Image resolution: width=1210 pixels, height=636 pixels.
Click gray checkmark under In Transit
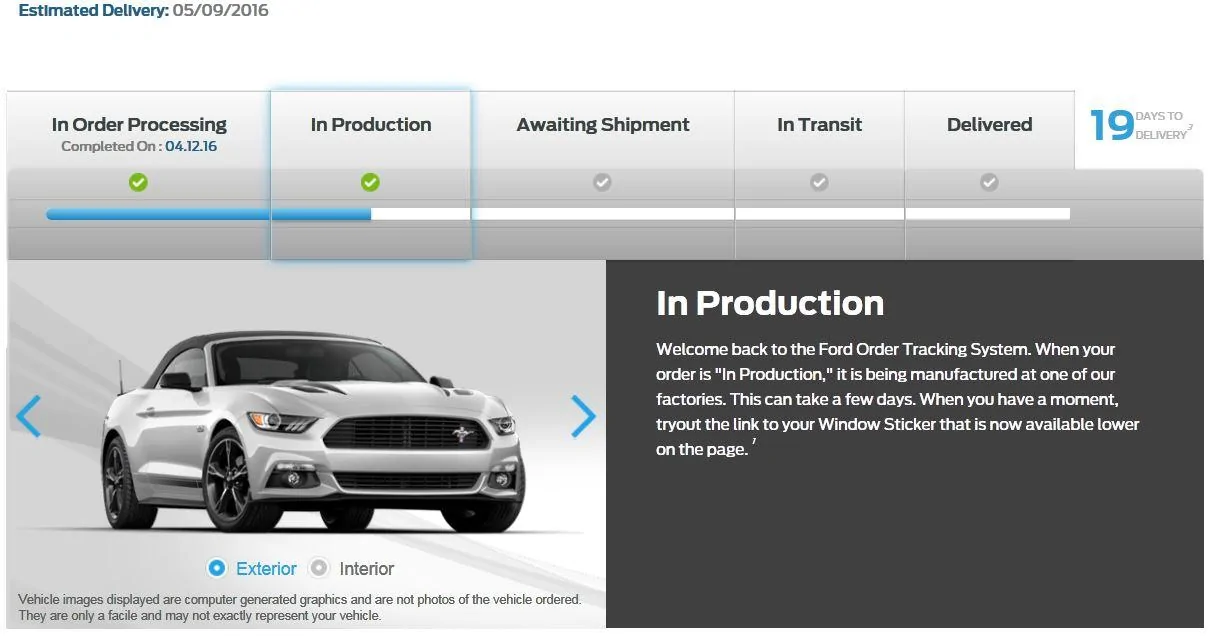tap(819, 182)
